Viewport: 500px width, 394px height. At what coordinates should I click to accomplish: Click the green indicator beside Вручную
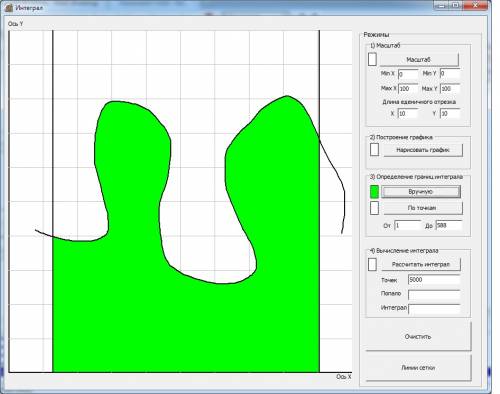coord(374,192)
